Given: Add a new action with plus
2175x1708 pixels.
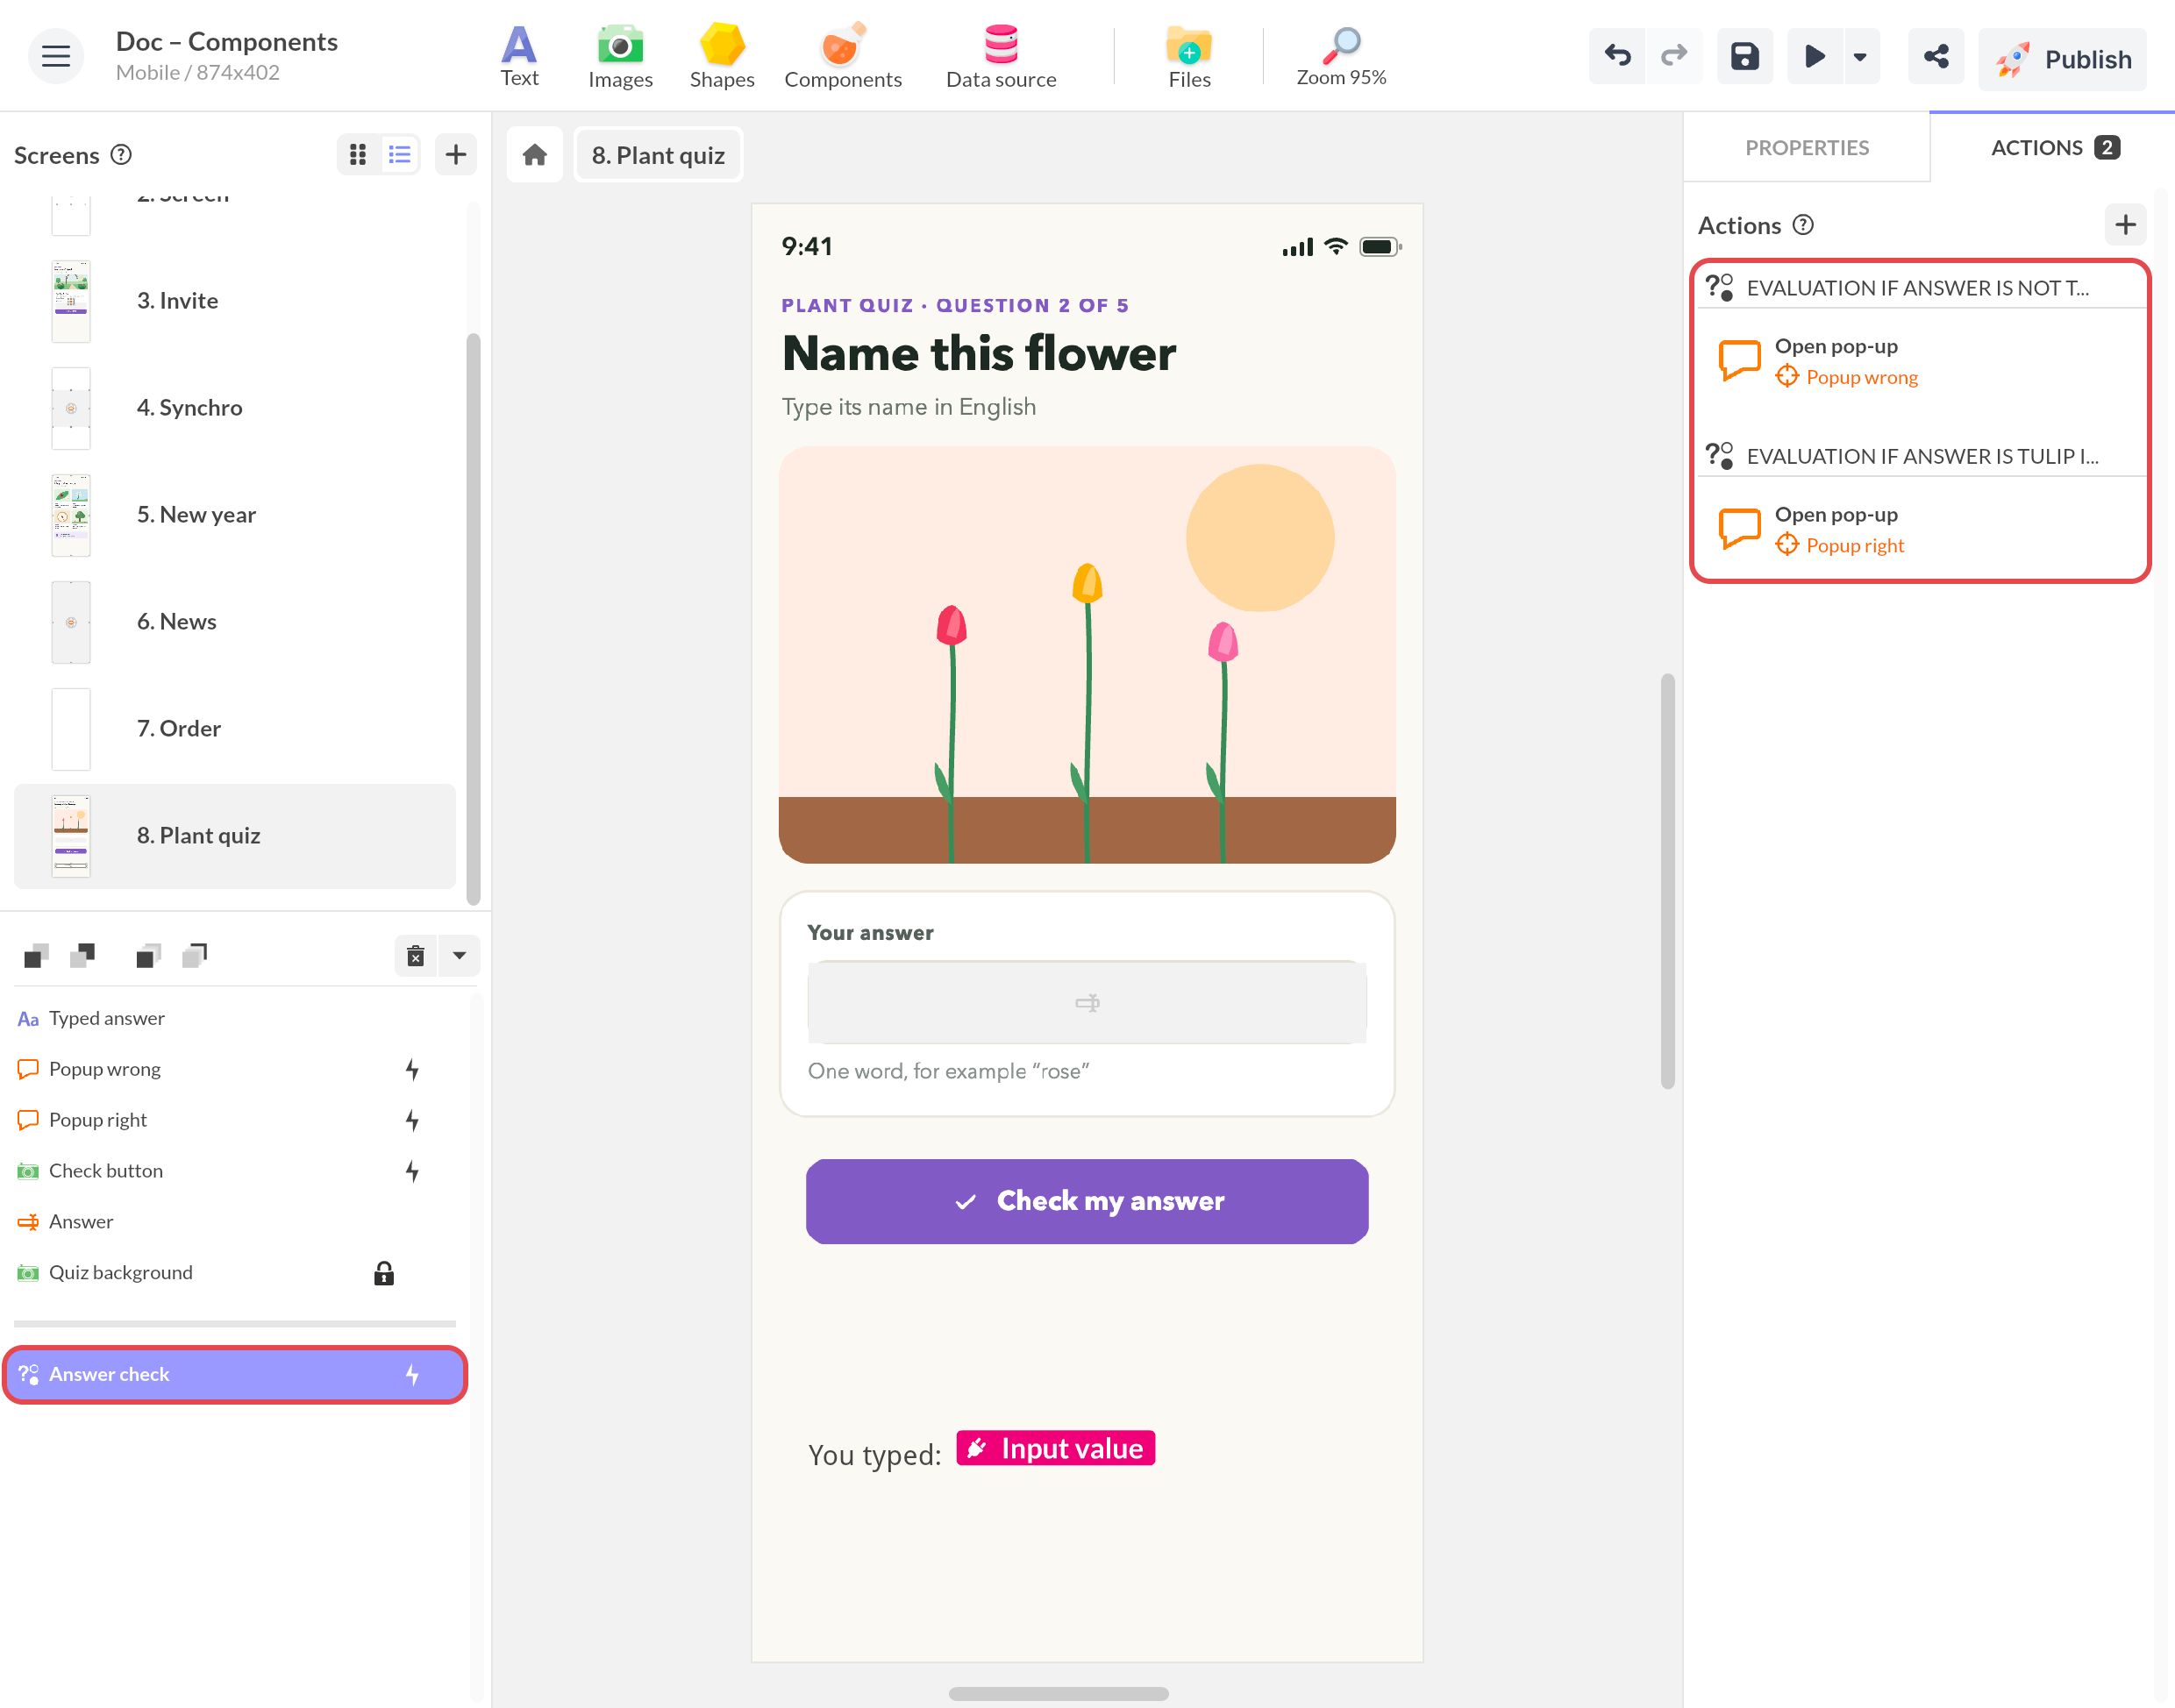Looking at the screenshot, I should tap(2125, 225).
